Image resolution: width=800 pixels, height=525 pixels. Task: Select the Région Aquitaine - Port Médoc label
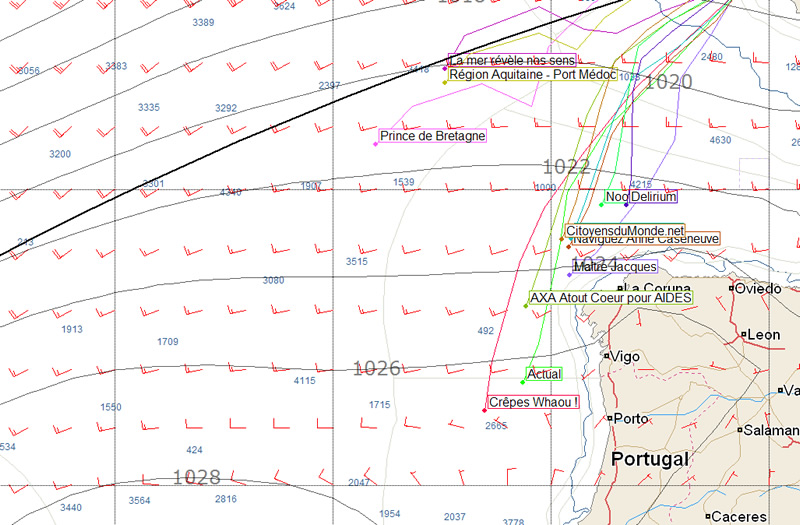[532, 74]
